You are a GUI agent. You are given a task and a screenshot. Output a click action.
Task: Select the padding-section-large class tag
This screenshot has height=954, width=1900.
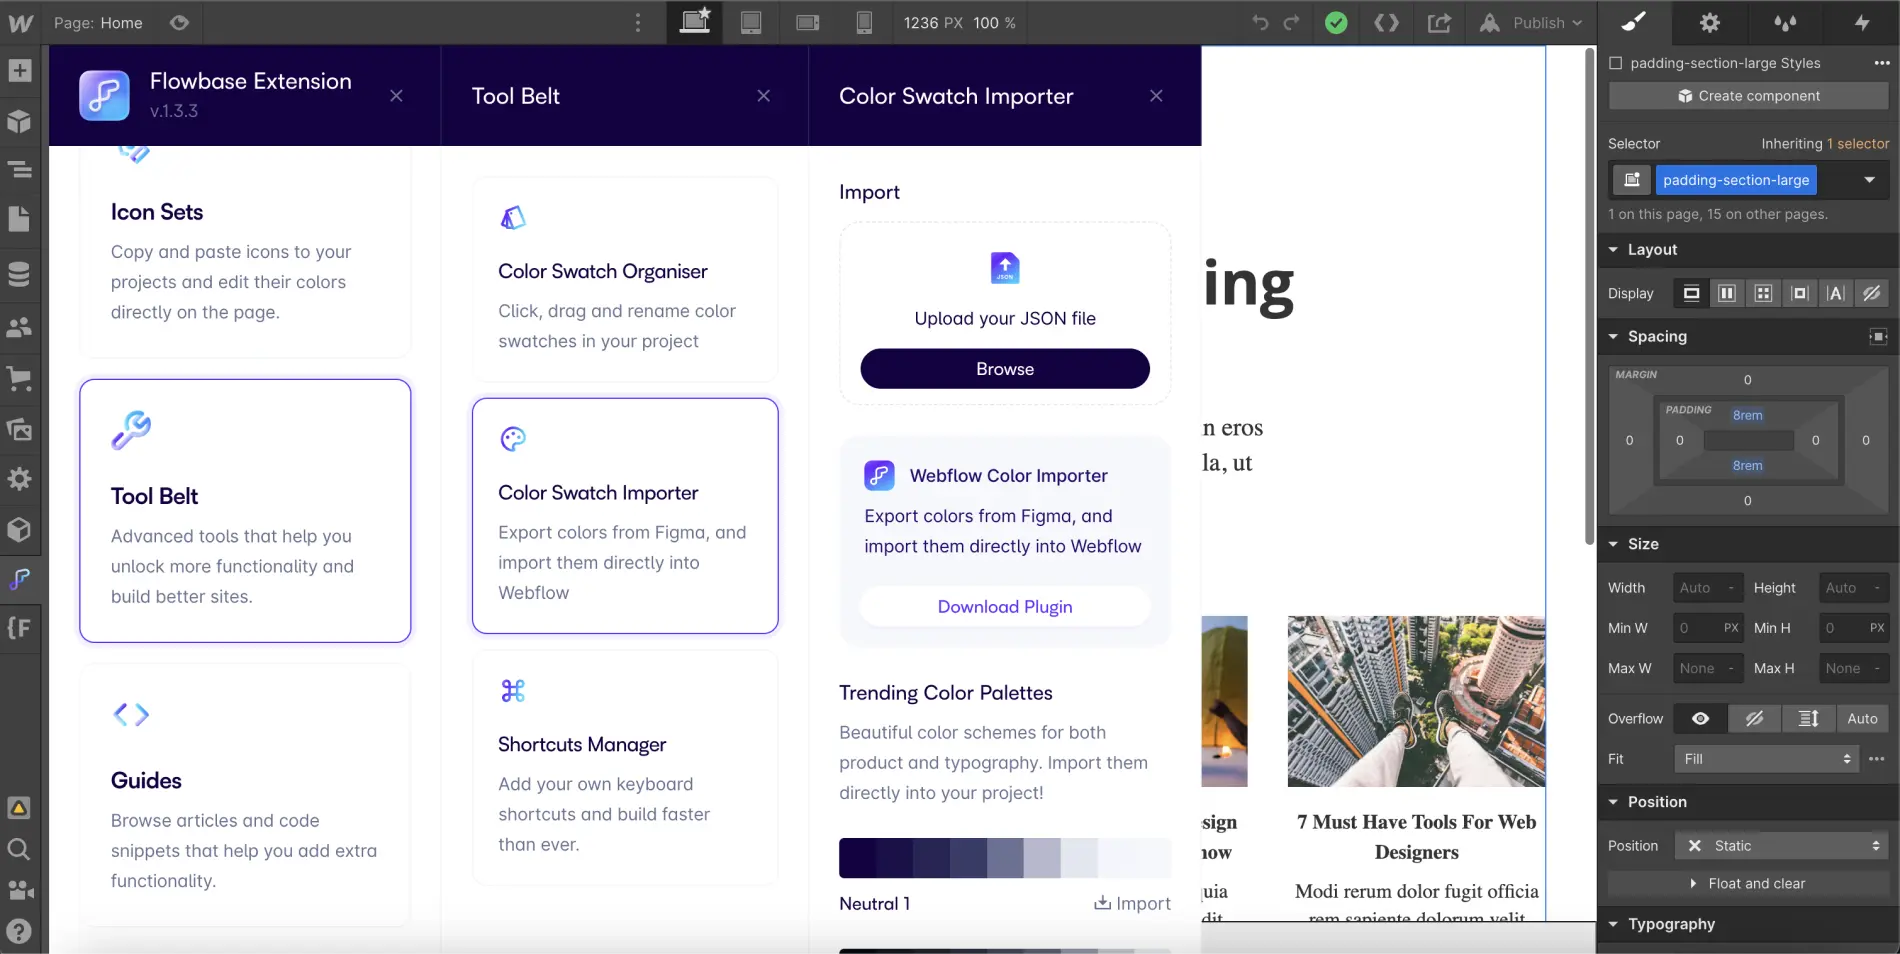[1736, 180]
